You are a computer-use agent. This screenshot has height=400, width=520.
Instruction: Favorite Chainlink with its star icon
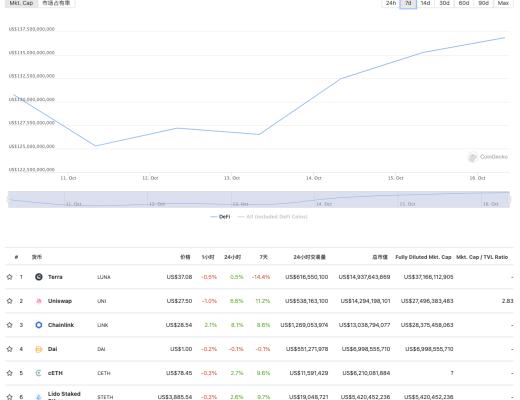point(9,325)
